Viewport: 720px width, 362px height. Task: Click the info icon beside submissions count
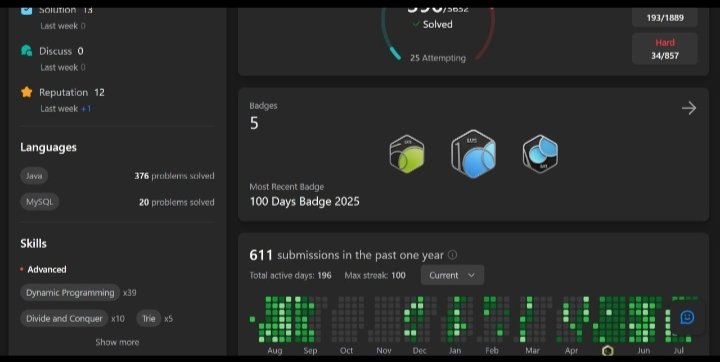tap(452, 255)
